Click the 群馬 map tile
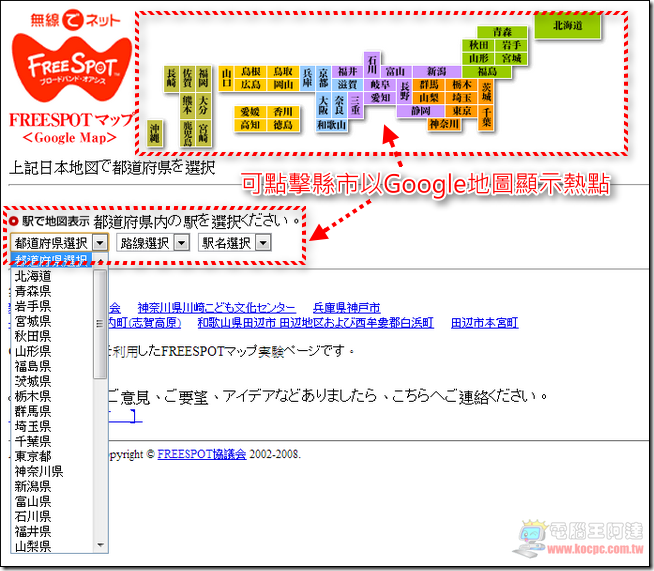 click(x=428, y=85)
